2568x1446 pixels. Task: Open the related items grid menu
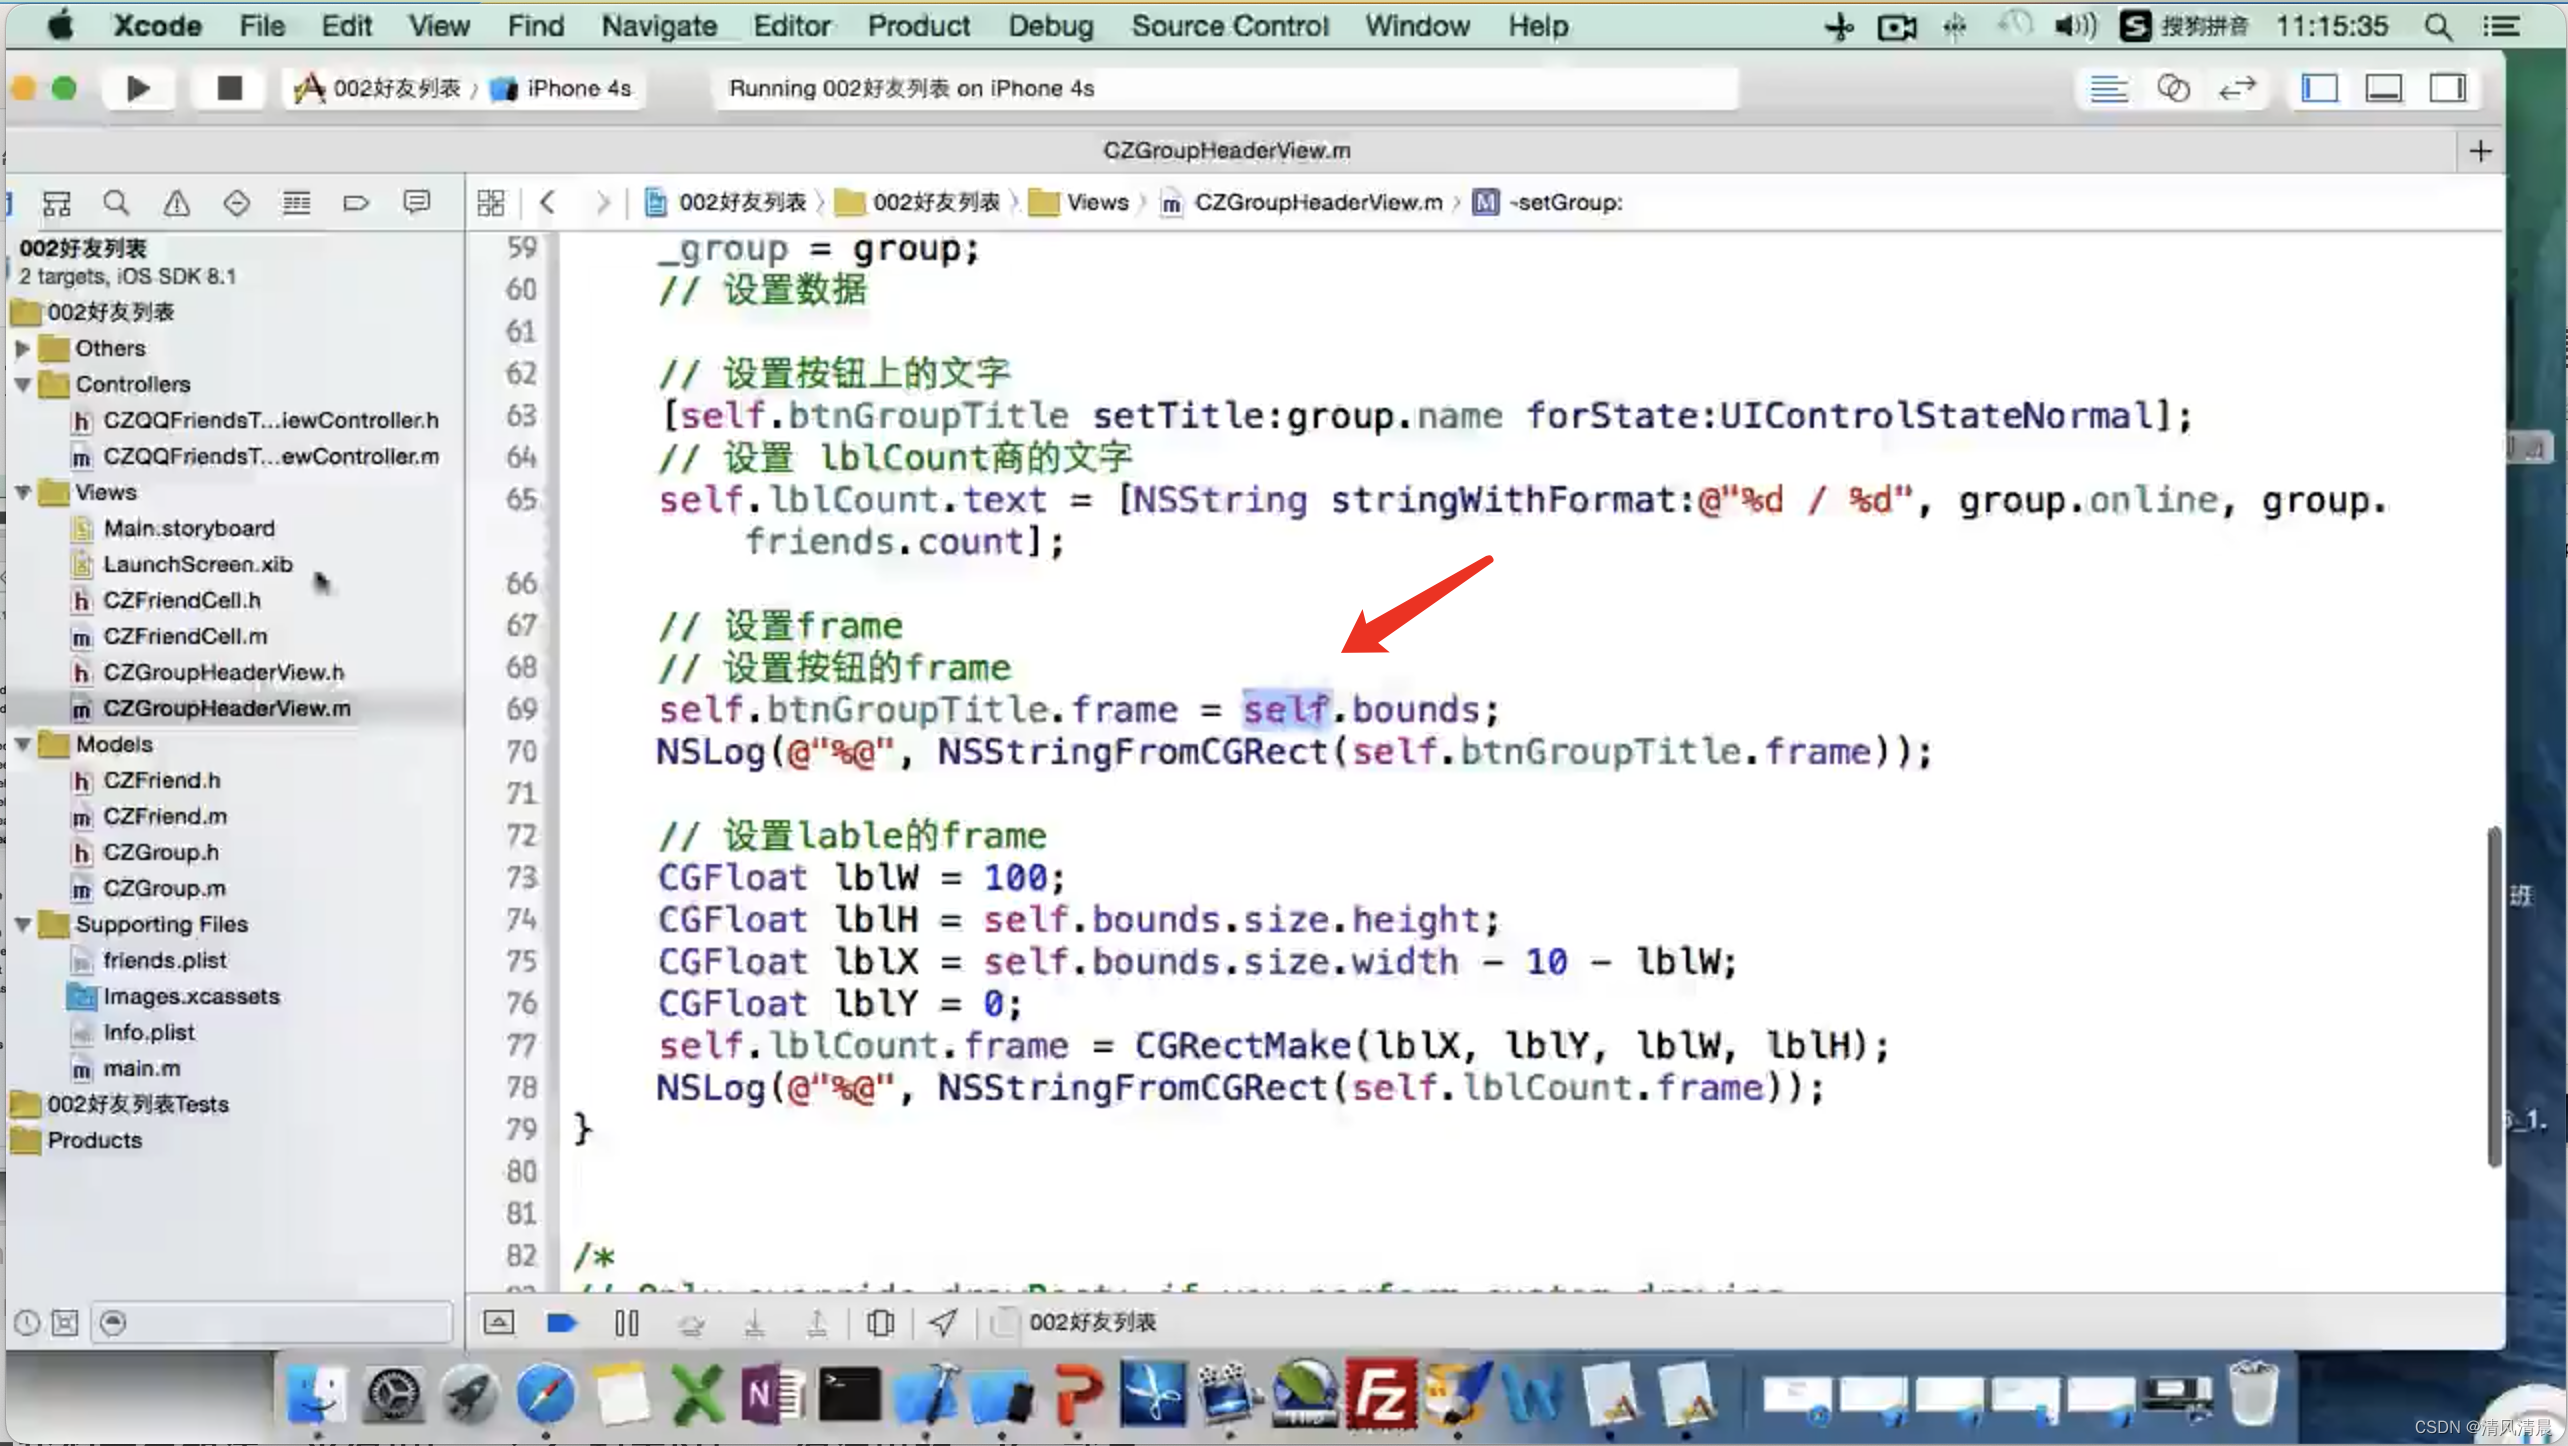click(491, 203)
